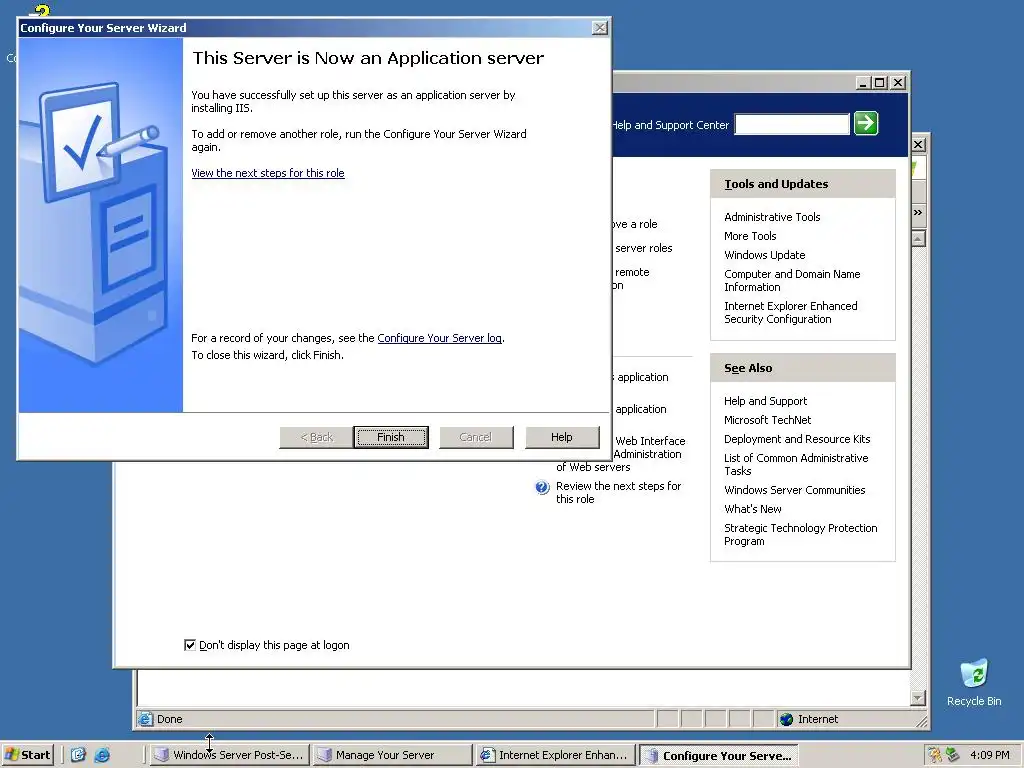Open the Recycle Bin desktop icon
This screenshot has height=768, width=1024.
(x=974, y=682)
